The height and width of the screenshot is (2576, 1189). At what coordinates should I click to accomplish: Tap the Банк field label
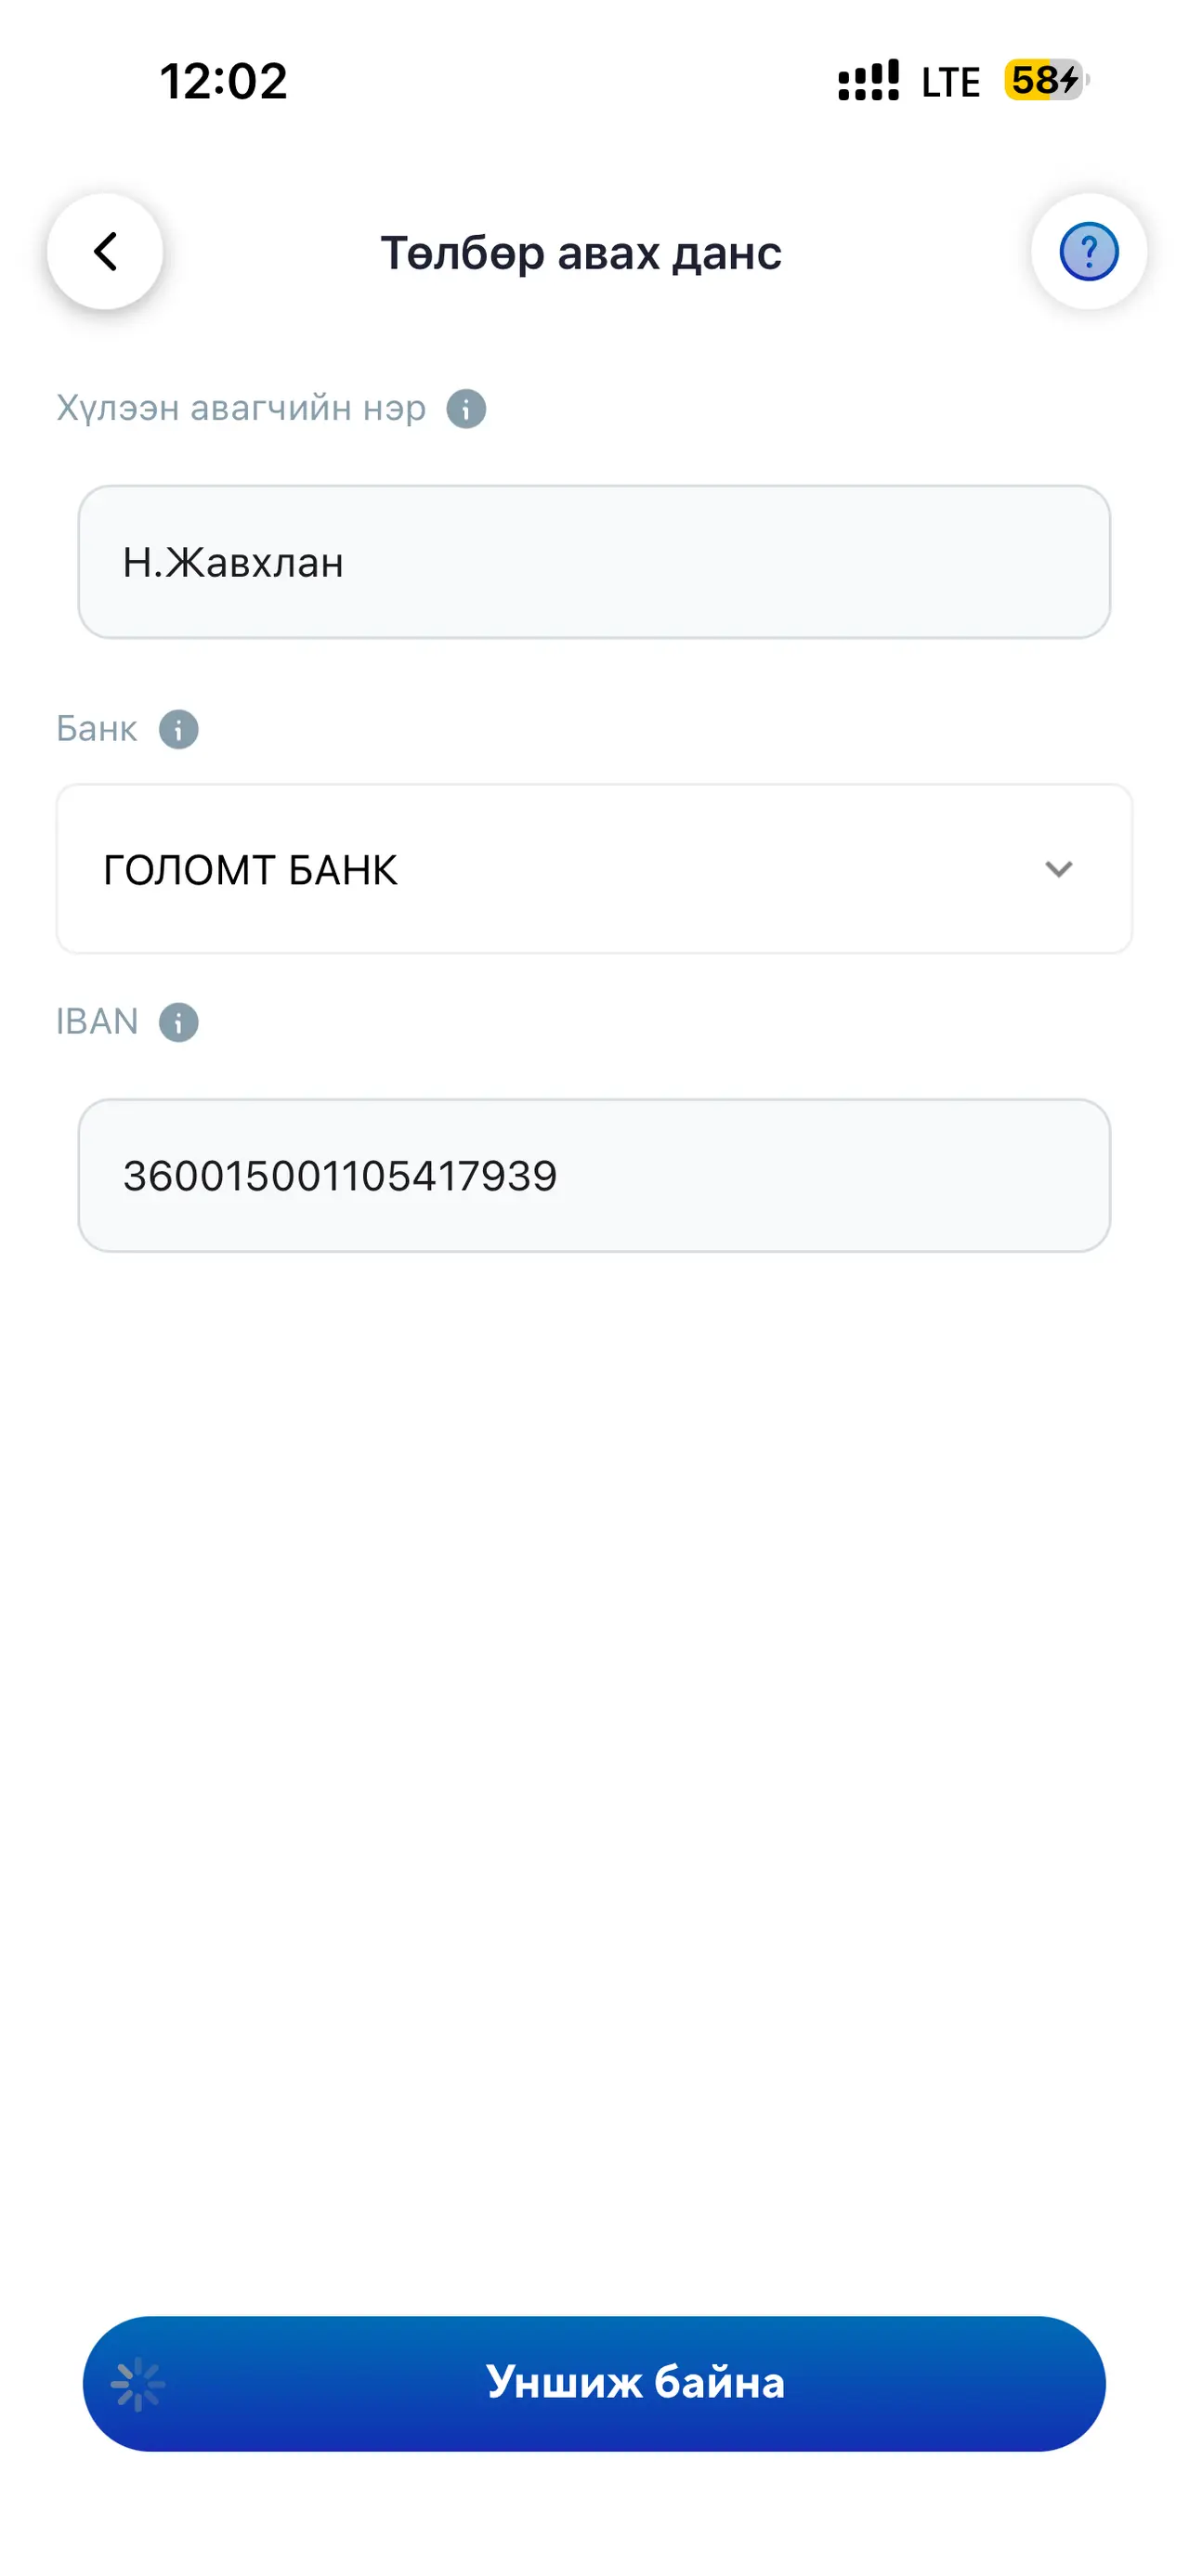click(97, 729)
